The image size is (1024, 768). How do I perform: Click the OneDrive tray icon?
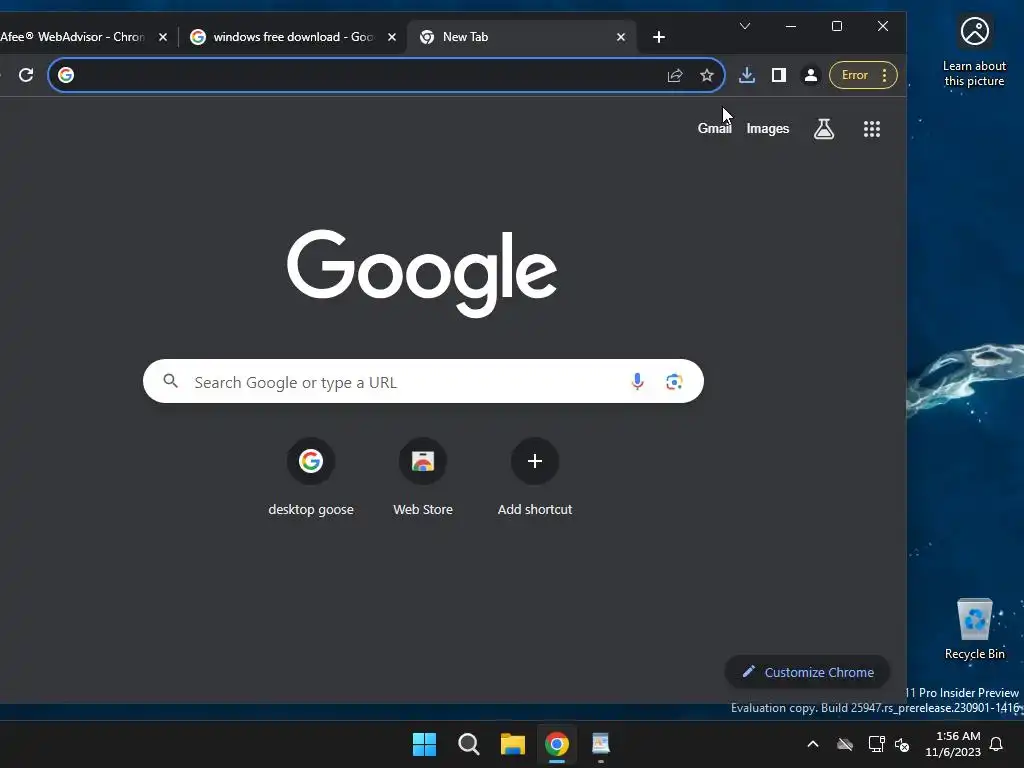[x=845, y=744]
